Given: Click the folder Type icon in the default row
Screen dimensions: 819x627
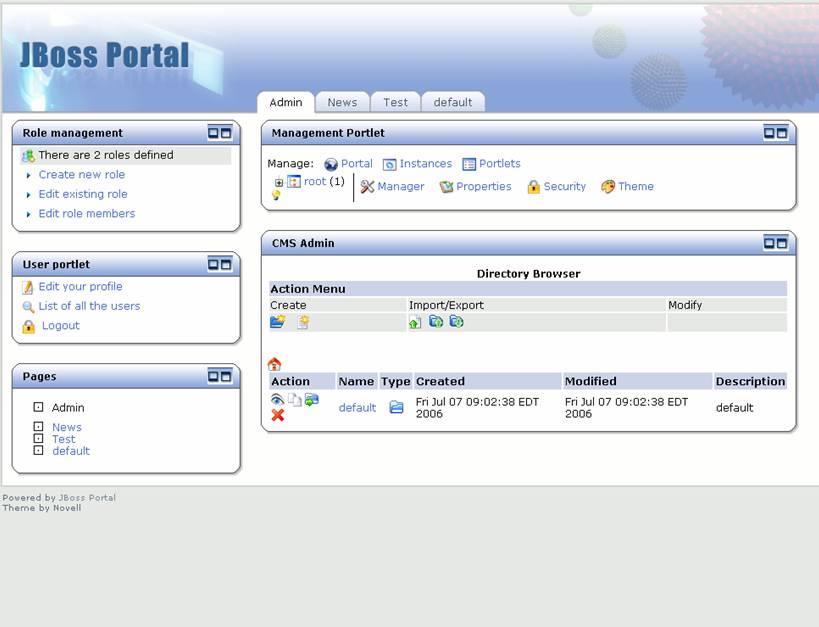Looking at the screenshot, I should [396, 407].
